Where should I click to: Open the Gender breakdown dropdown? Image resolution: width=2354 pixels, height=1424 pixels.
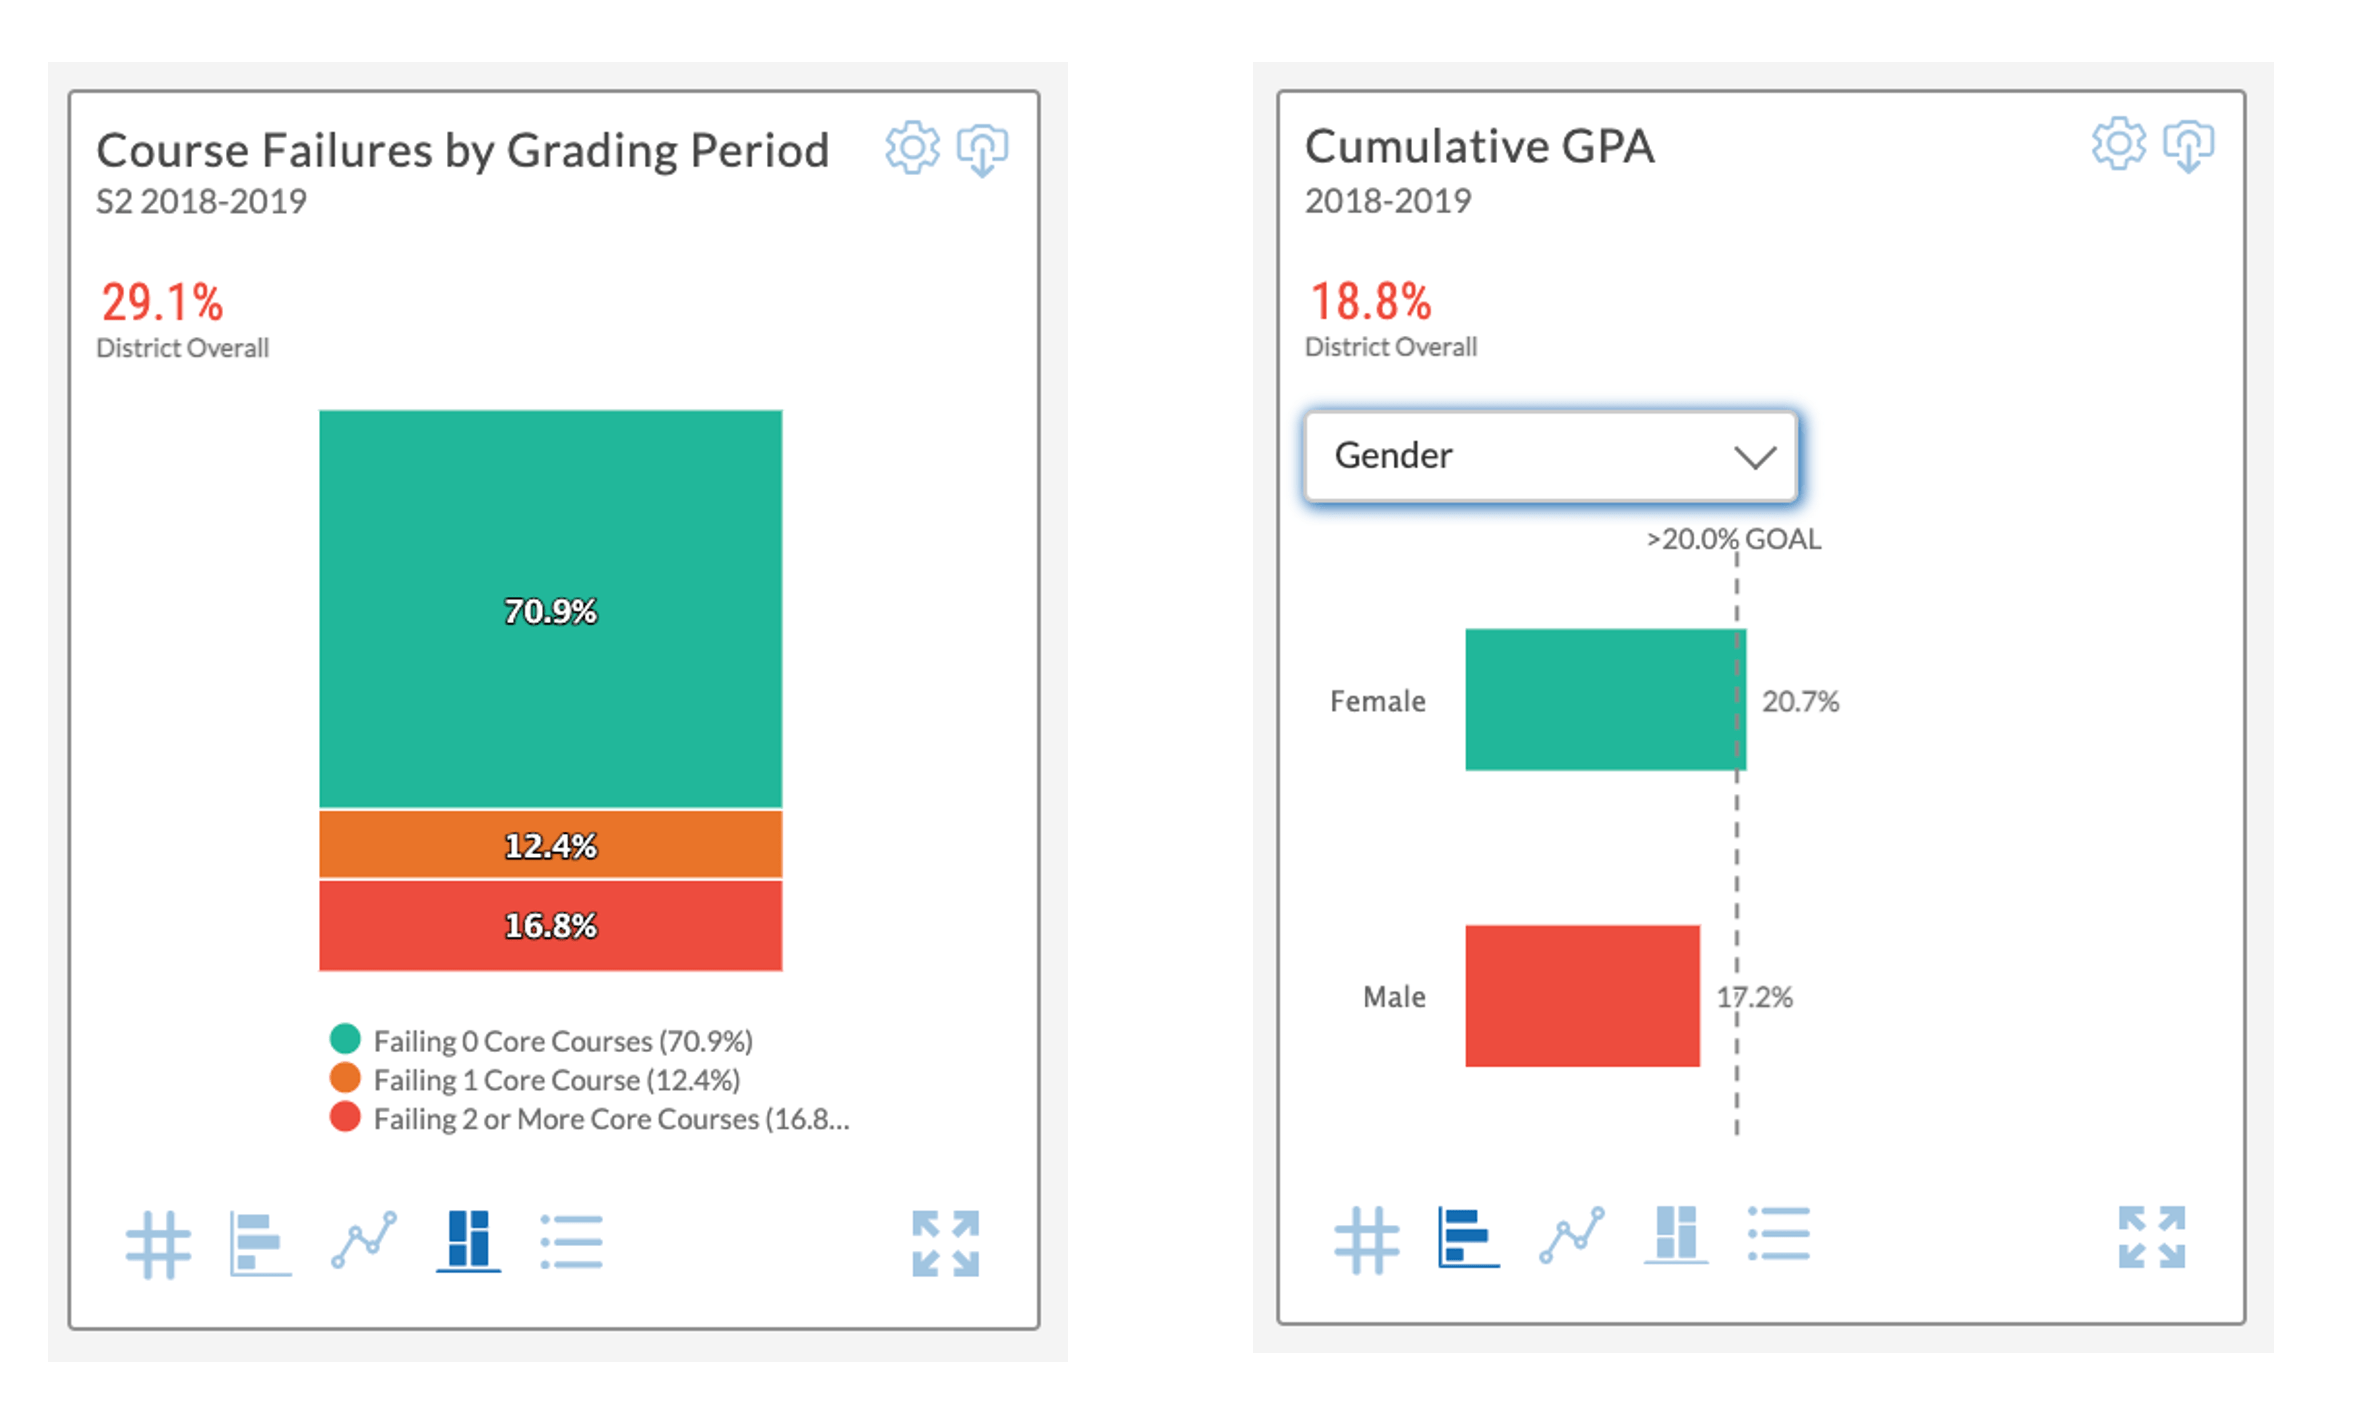(x=1549, y=456)
